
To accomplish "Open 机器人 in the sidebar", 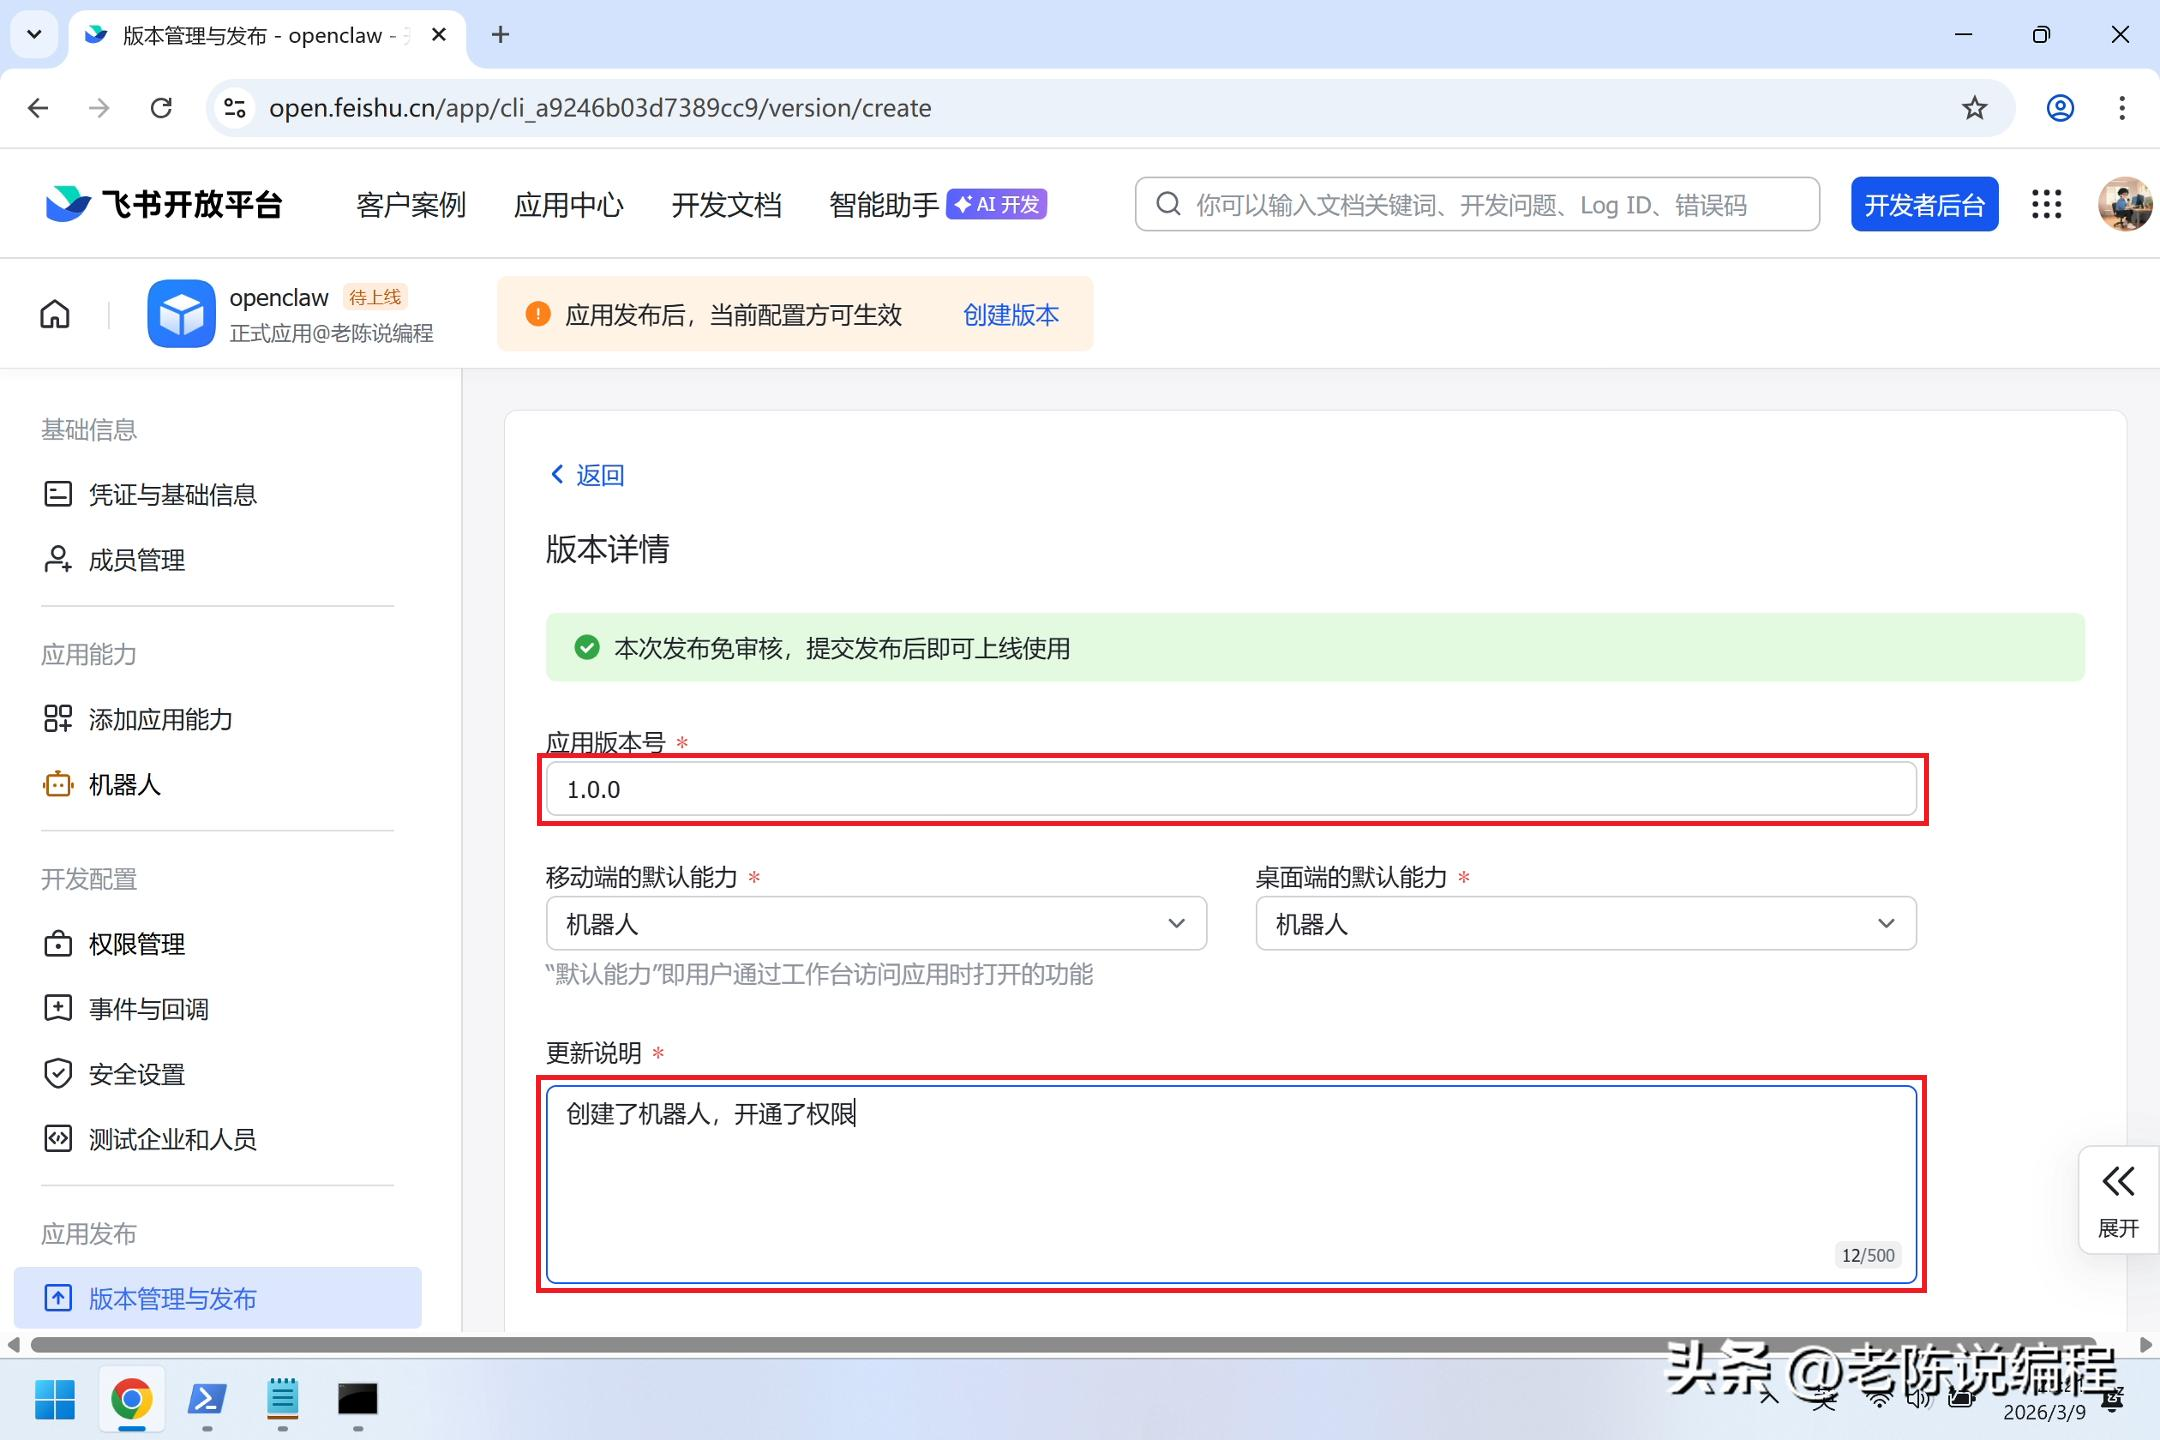I will (124, 785).
